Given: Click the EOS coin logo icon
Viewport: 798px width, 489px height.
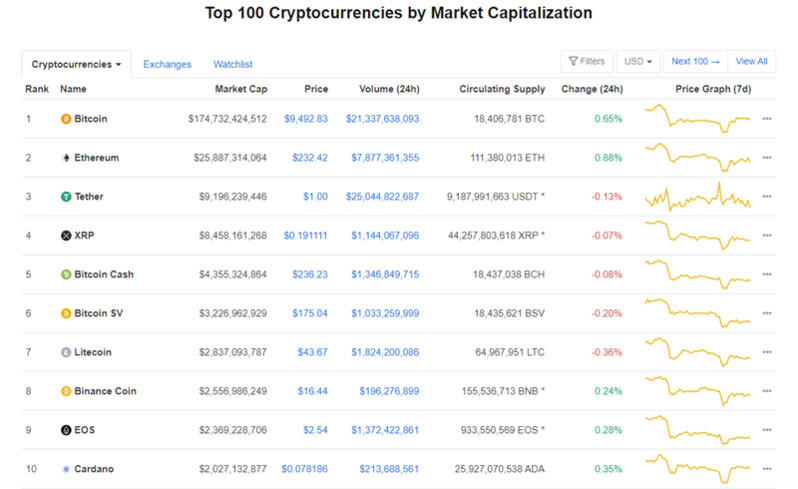Looking at the screenshot, I should tap(66, 430).
